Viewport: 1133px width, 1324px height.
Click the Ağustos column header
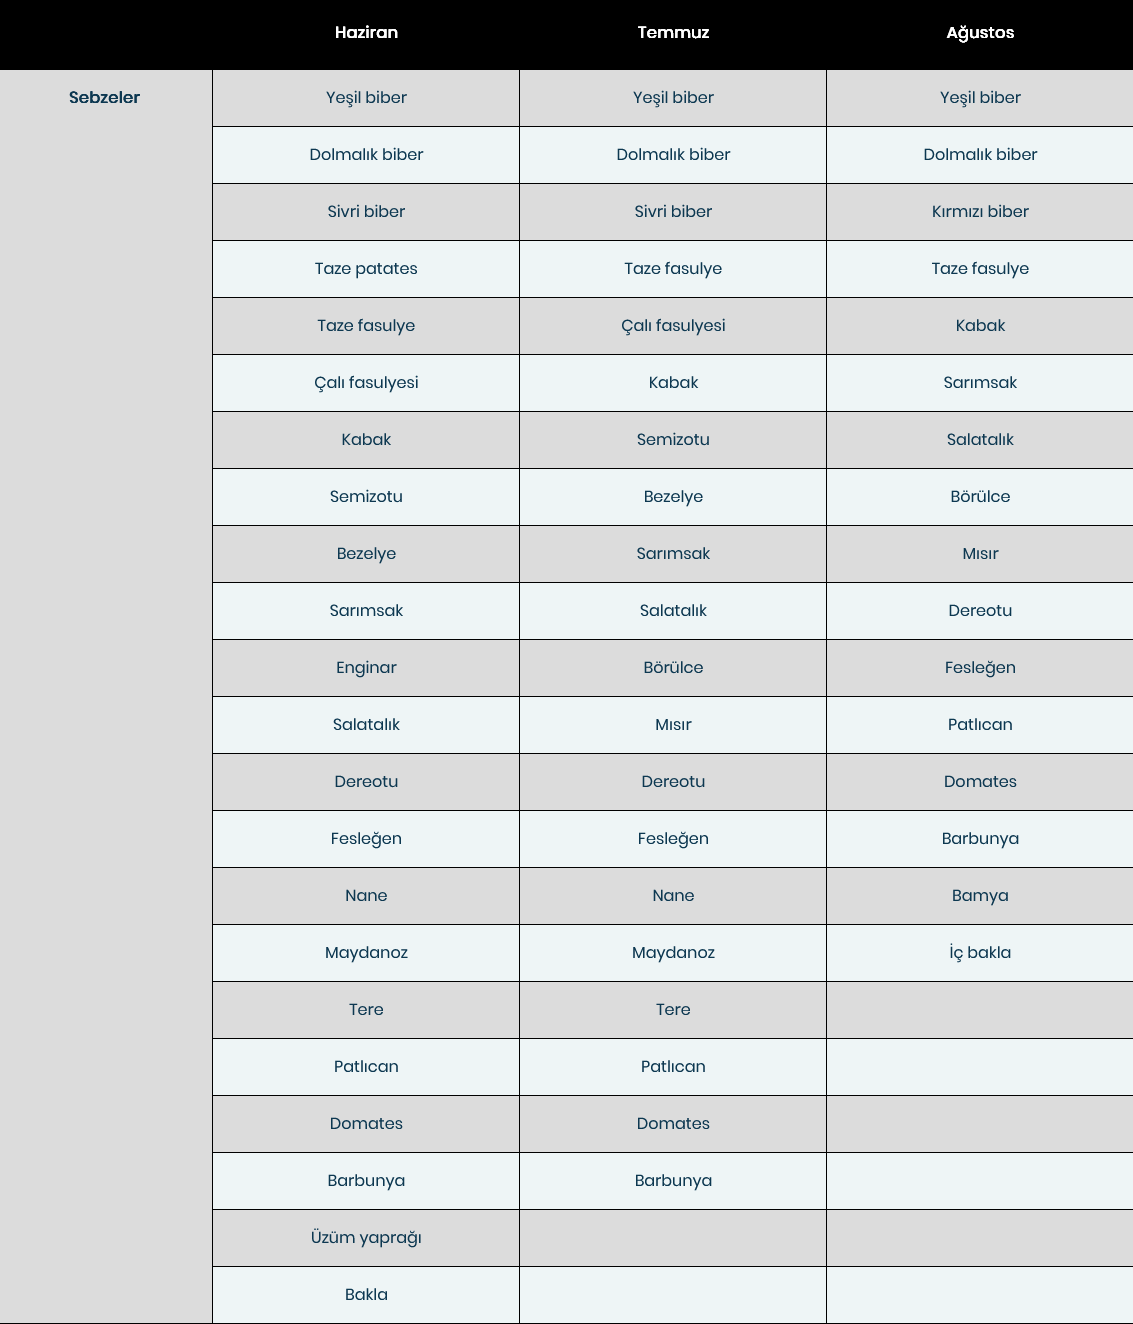coord(980,33)
